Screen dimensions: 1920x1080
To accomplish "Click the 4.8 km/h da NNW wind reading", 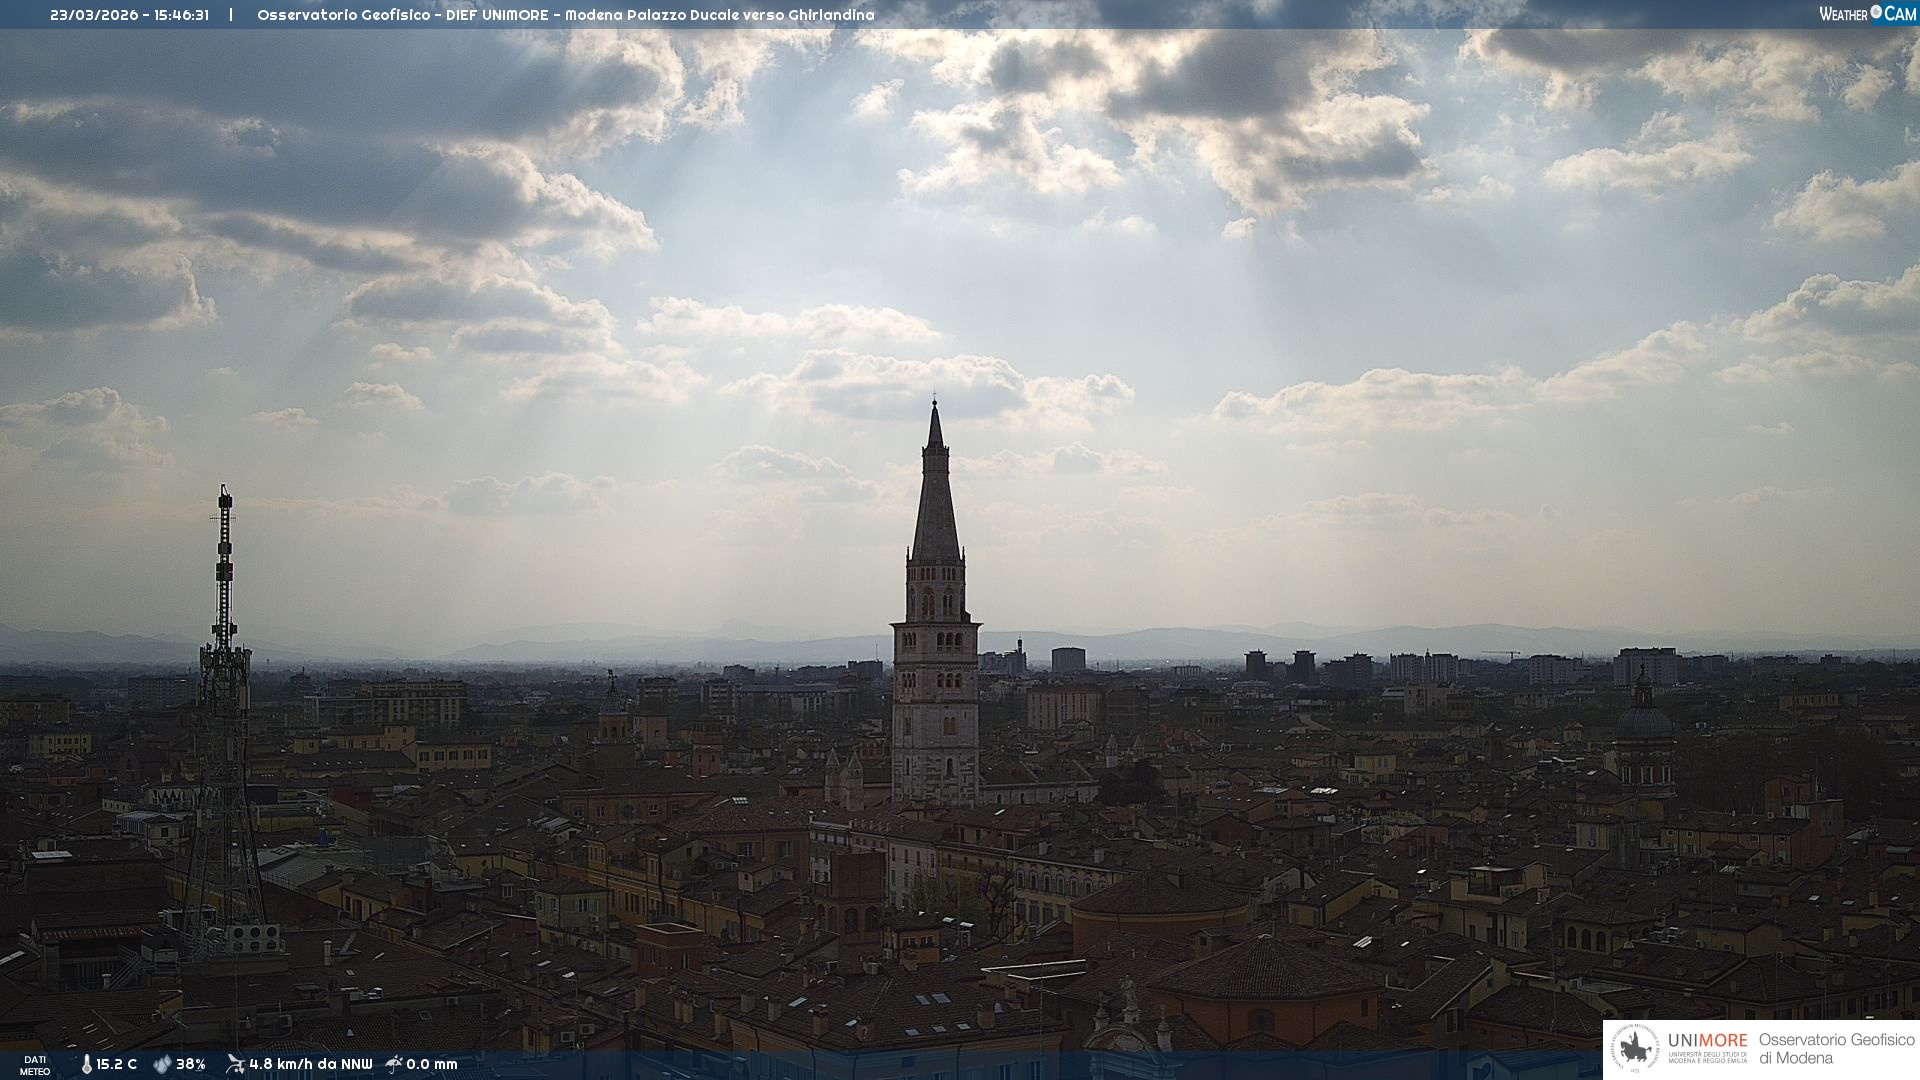I will point(310,1064).
